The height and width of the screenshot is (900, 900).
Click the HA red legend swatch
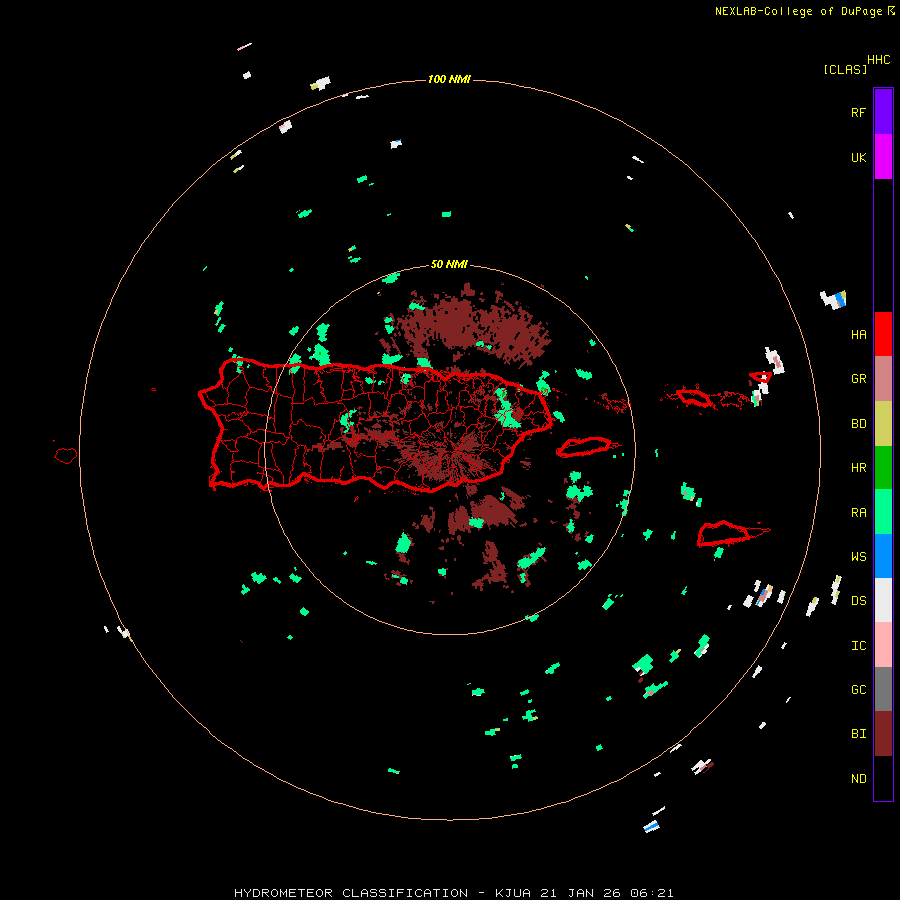click(x=883, y=334)
